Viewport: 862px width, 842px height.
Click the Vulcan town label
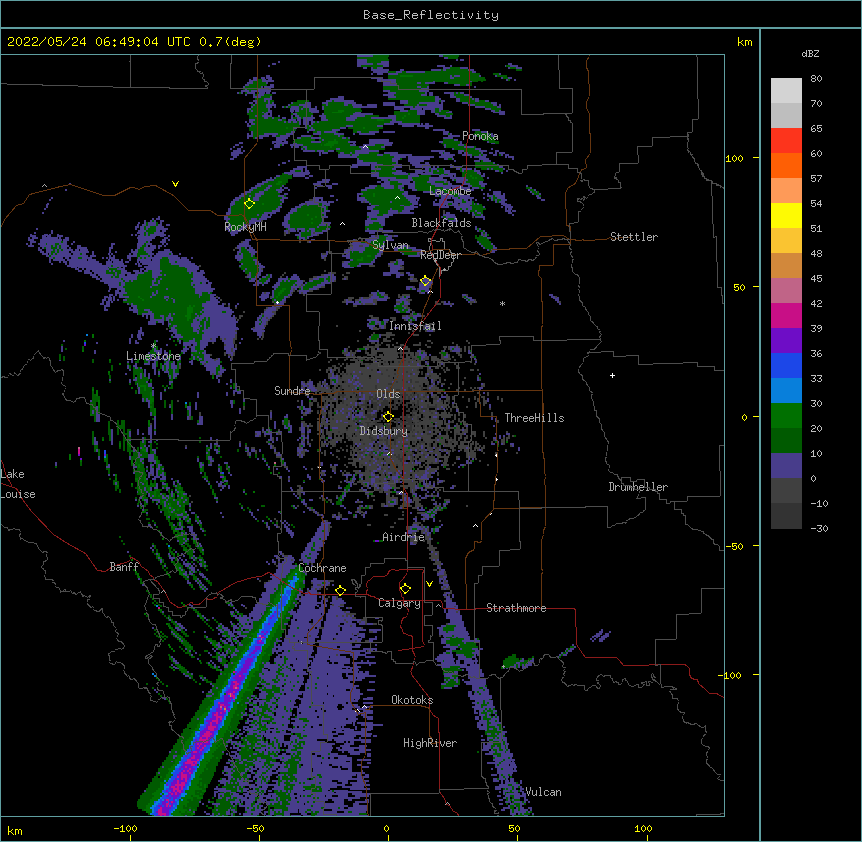click(x=543, y=792)
